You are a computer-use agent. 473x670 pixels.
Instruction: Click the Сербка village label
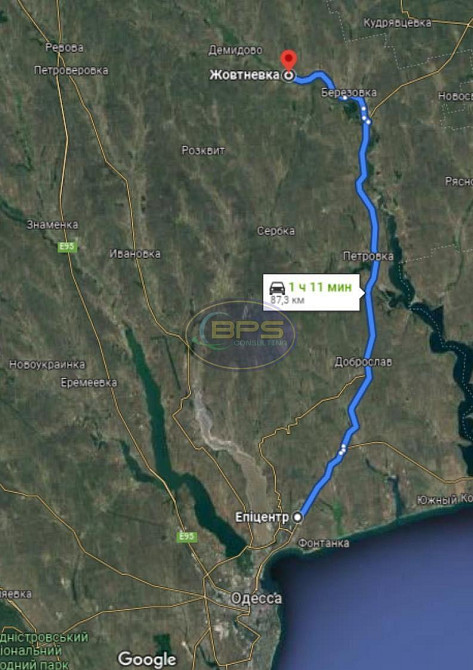276,231
